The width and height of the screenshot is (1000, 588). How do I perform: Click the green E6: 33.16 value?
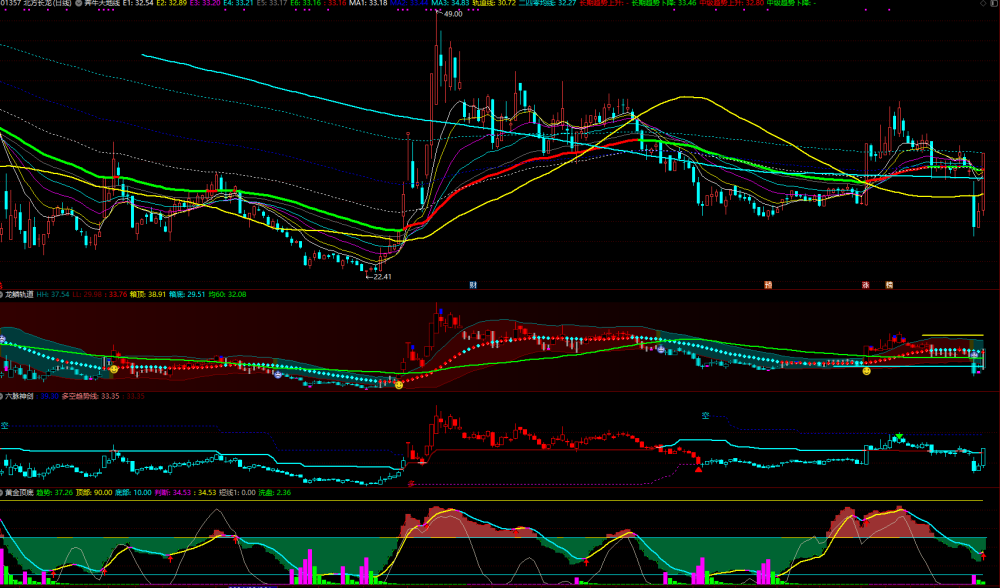[305, 3]
